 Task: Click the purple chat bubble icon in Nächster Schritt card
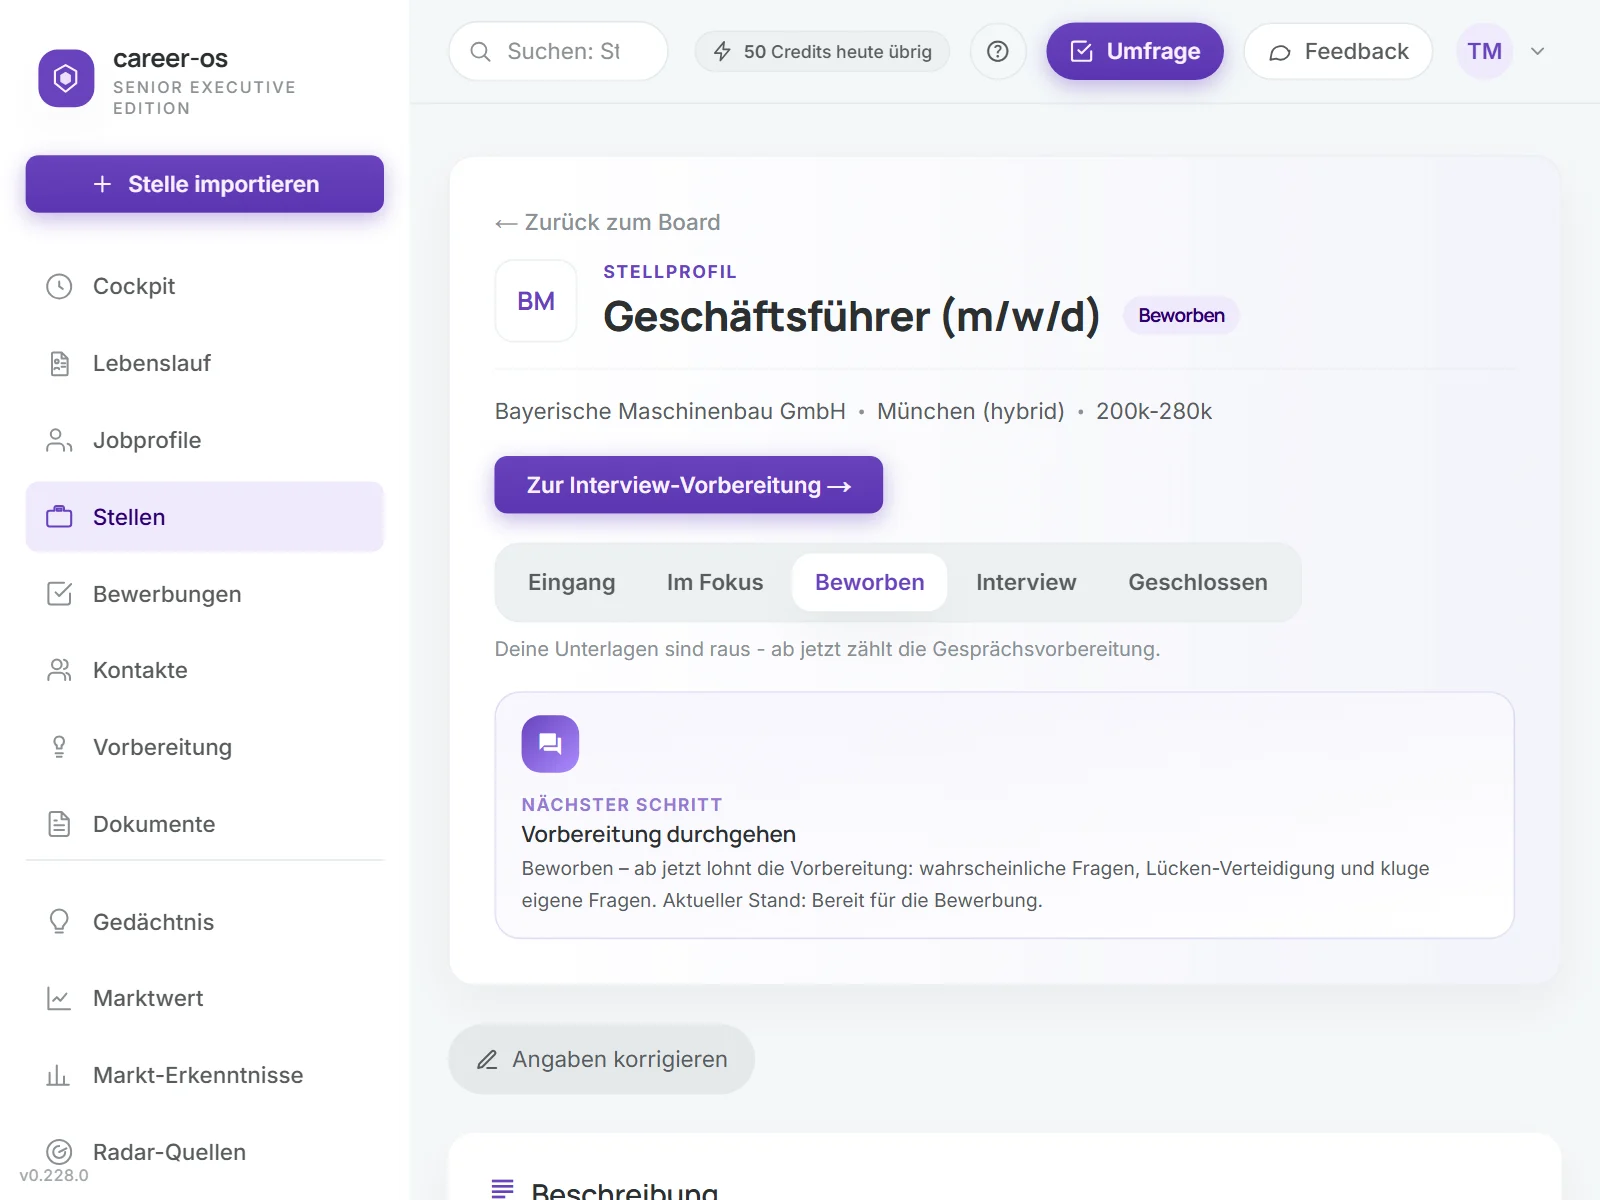tap(550, 744)
